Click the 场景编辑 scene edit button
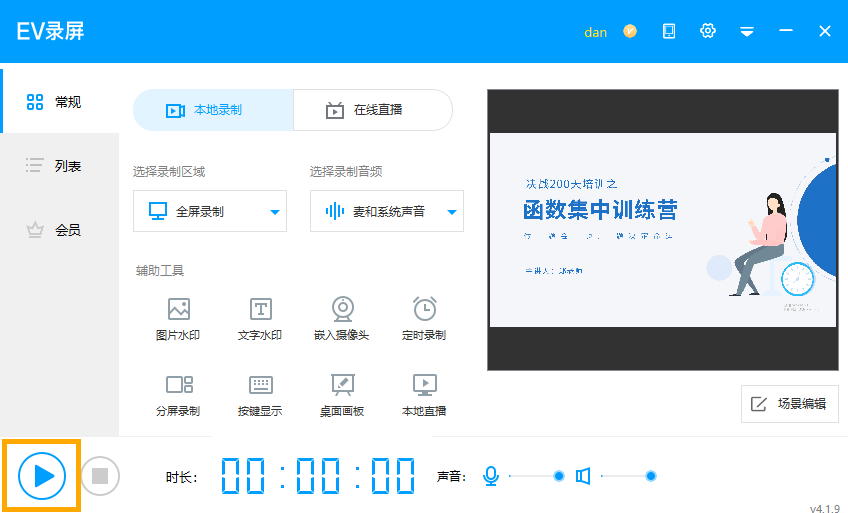Image resolution: width=848 pixels, height=513 pixels. tap(790, 404)
